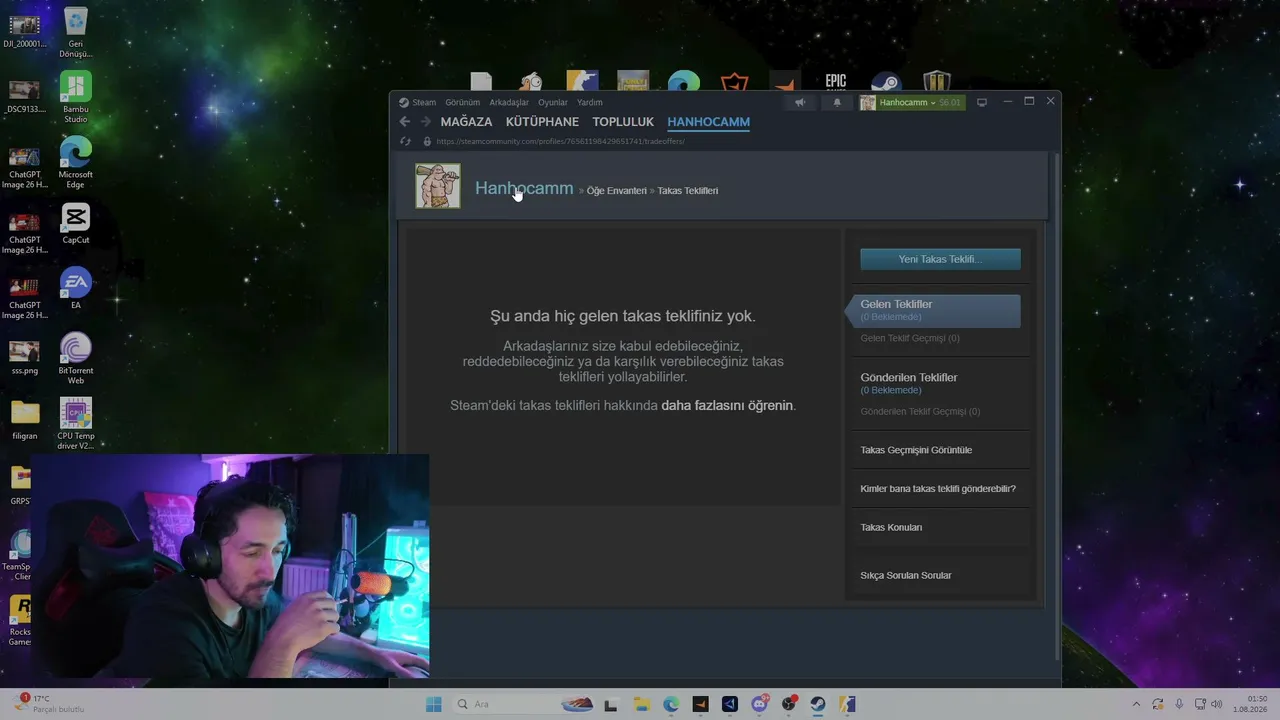Viewport: 1280px width, 720px height.
Task: Select the filigran folder on desktop
Action: pyautogui.click(x=25, y=420)
